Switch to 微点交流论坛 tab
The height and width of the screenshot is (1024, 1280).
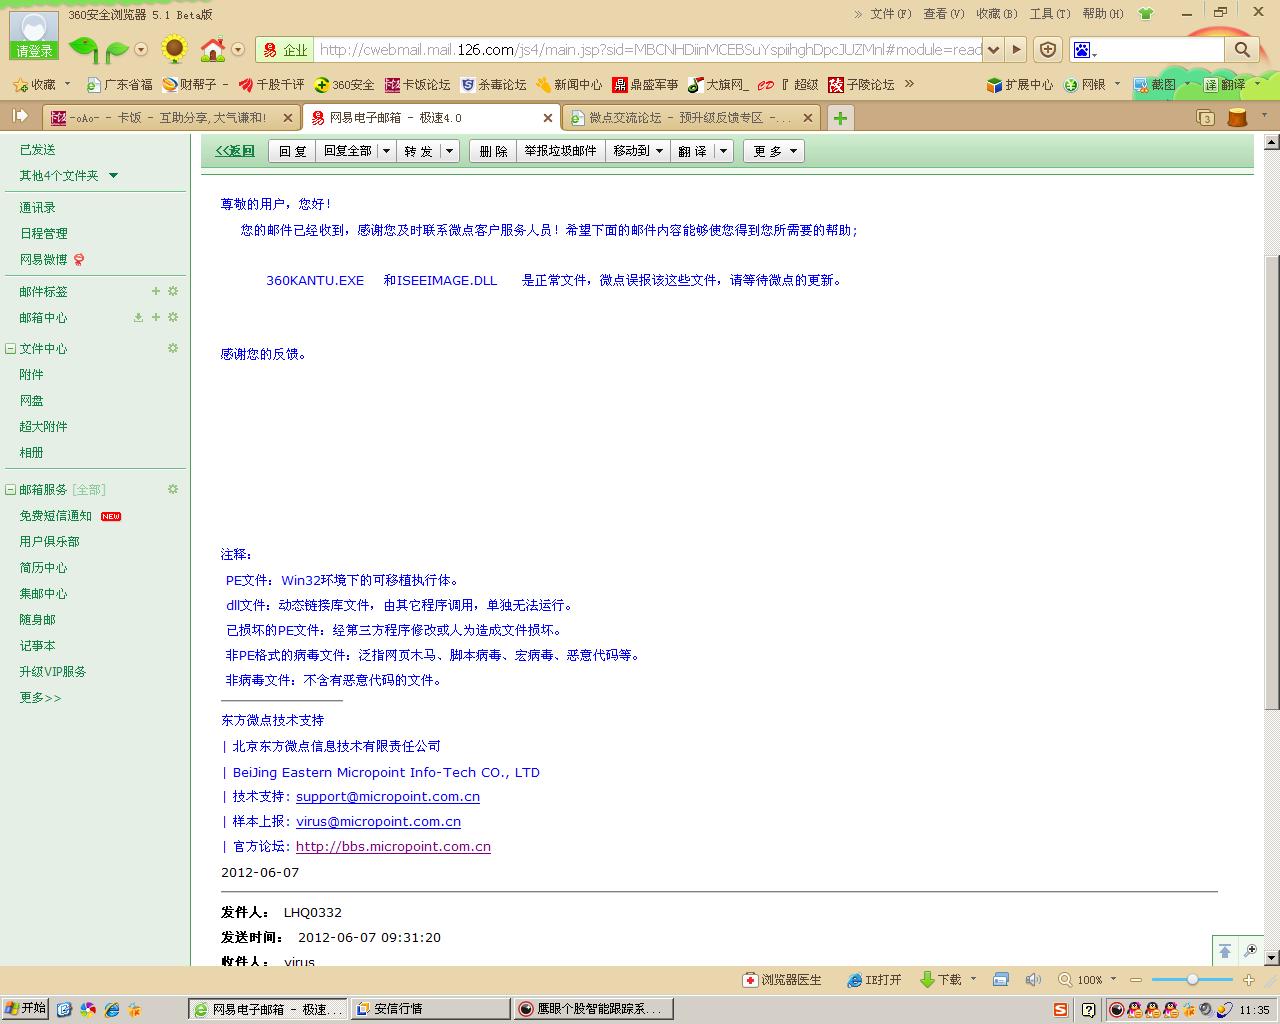(690, 118)
